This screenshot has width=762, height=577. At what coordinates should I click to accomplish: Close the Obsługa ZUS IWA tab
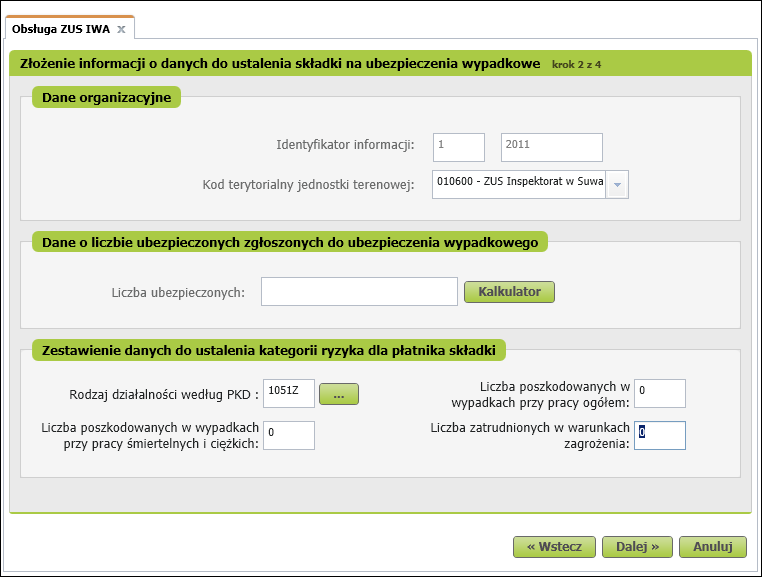coord(121,30)
